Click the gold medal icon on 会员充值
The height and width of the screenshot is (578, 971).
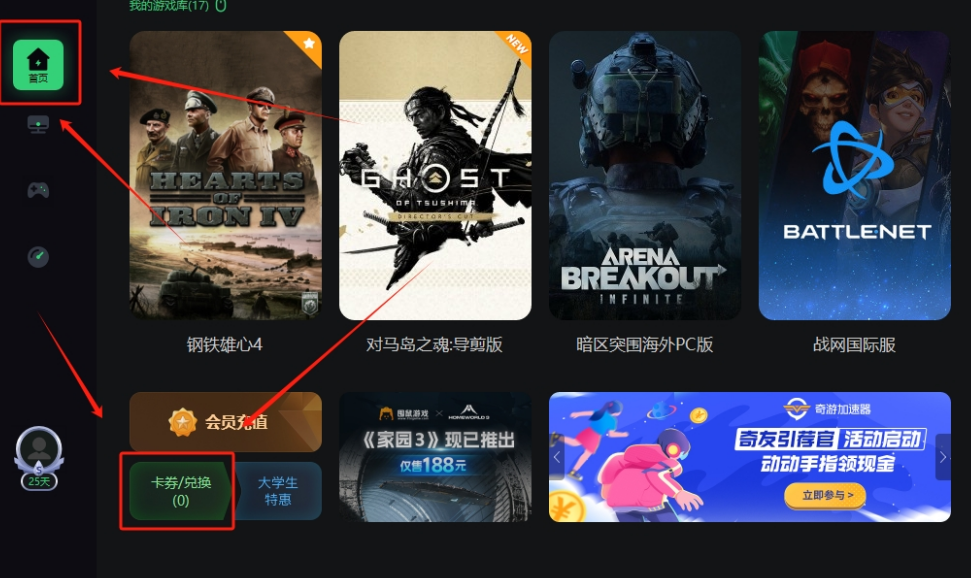coord(182,423)
